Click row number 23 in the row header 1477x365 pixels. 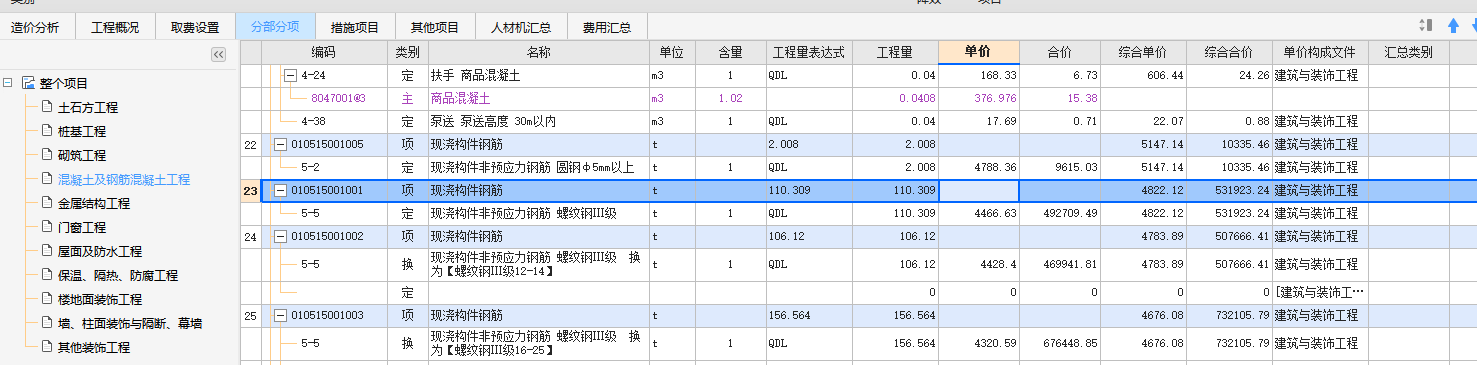pos(250,190)
